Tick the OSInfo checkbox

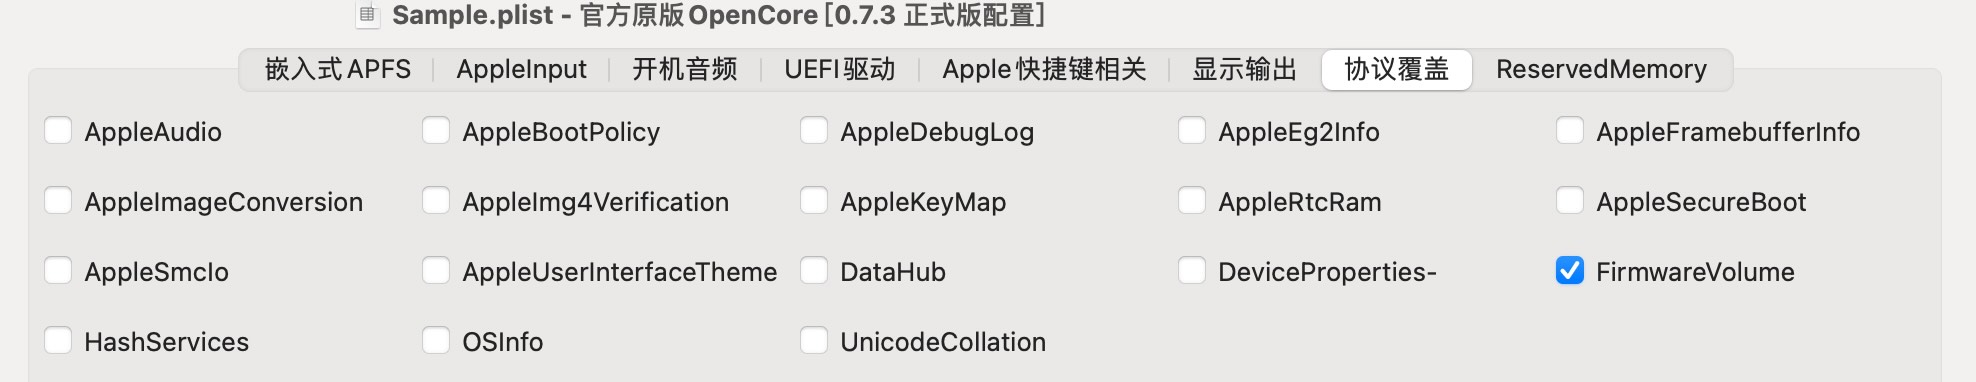point(436,341)
